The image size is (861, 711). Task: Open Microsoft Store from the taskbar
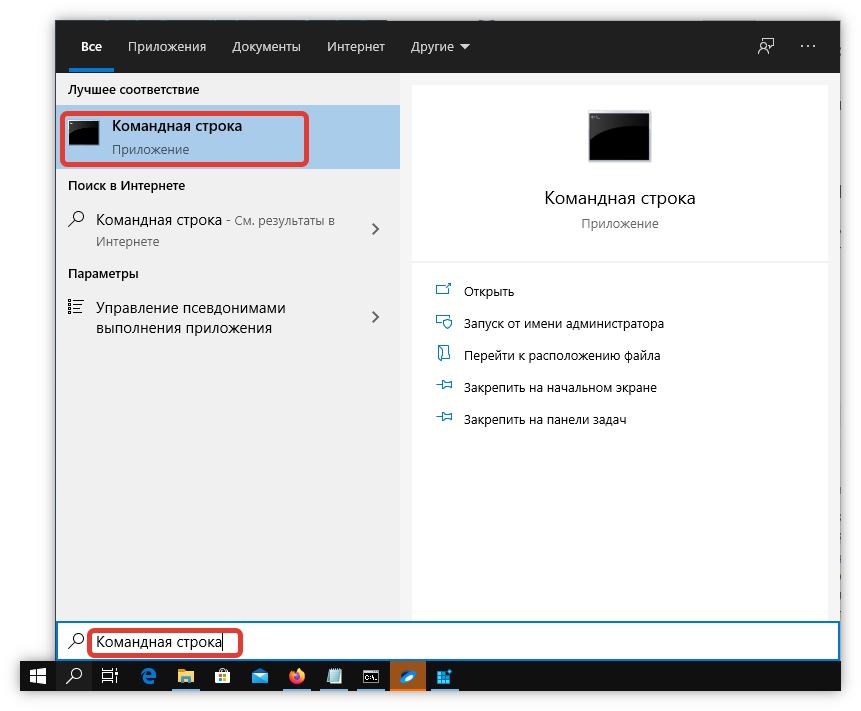[x=222, y=676]
